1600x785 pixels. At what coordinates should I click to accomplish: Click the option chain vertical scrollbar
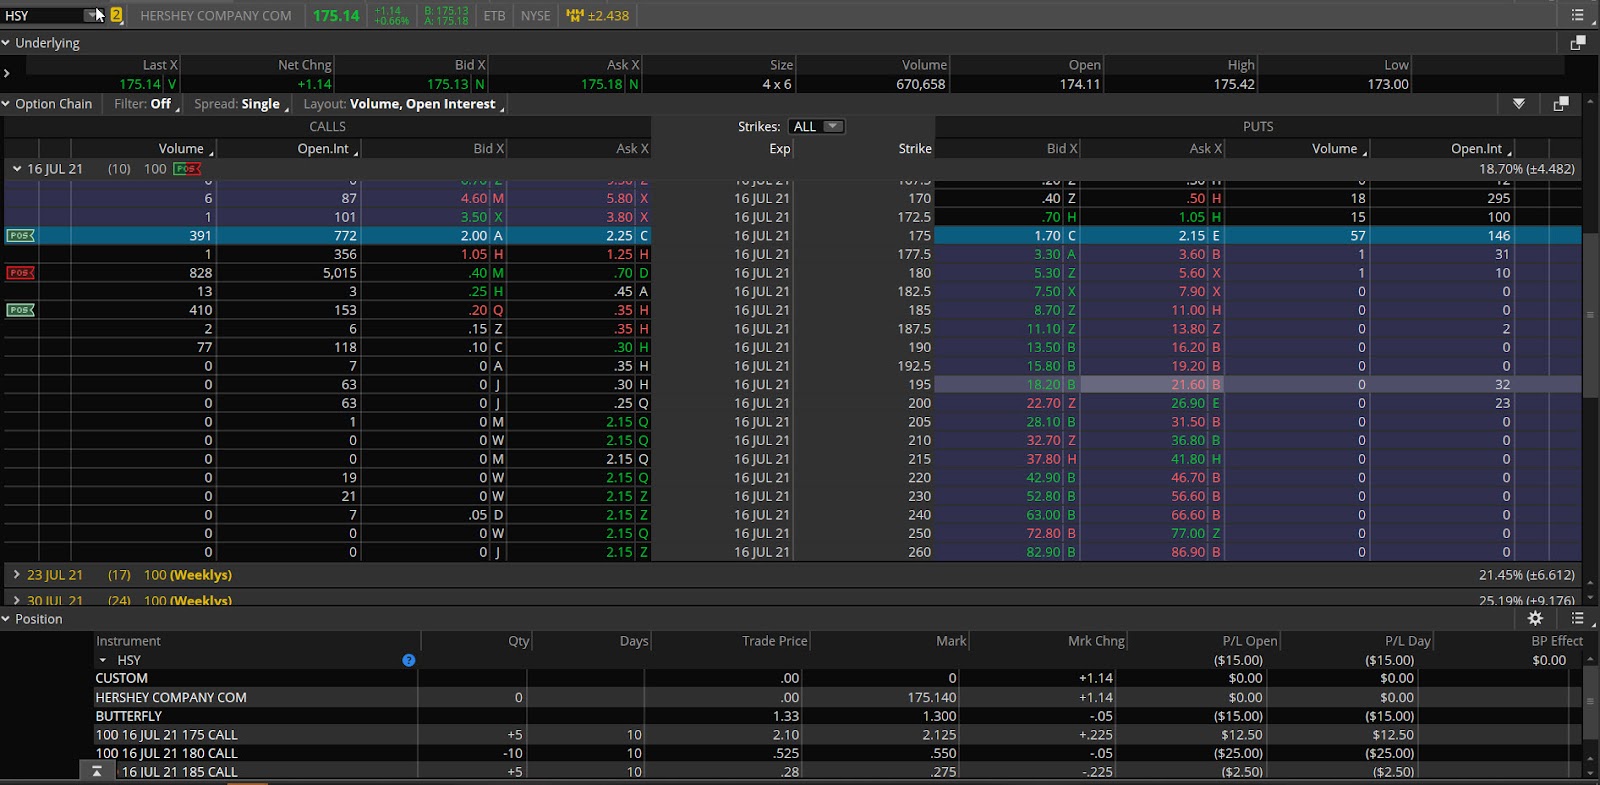pos(1590,315)
